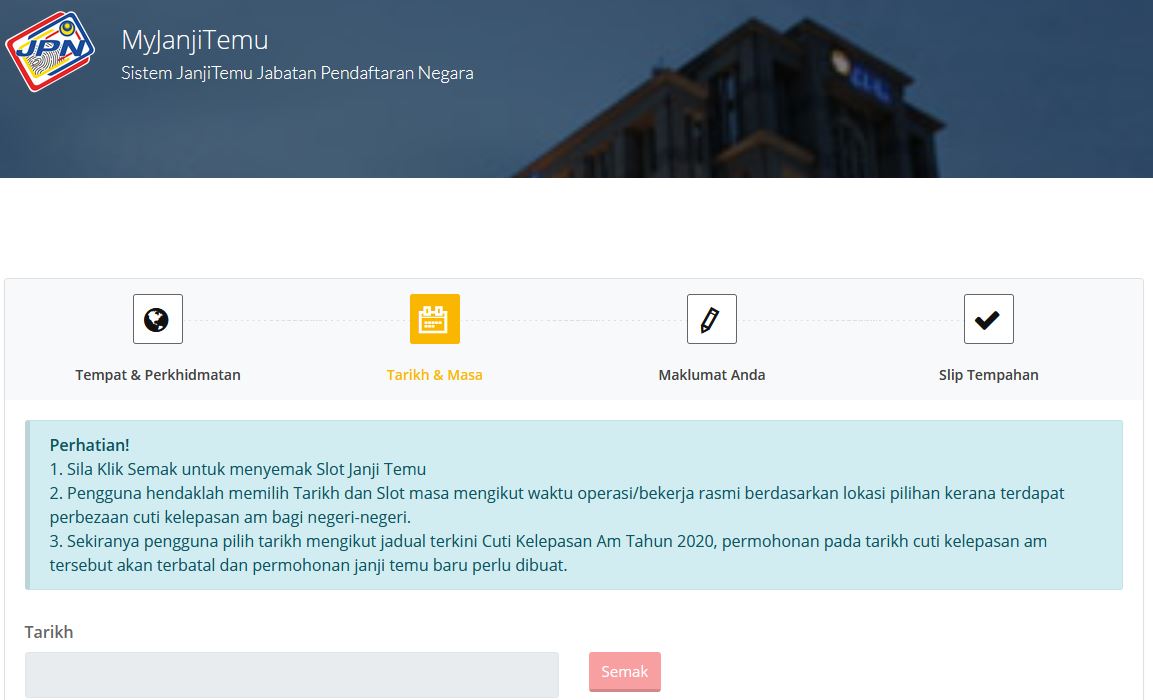Click the MyJanjiTemu title text
1153x700 pixels.
click(195, 40)
